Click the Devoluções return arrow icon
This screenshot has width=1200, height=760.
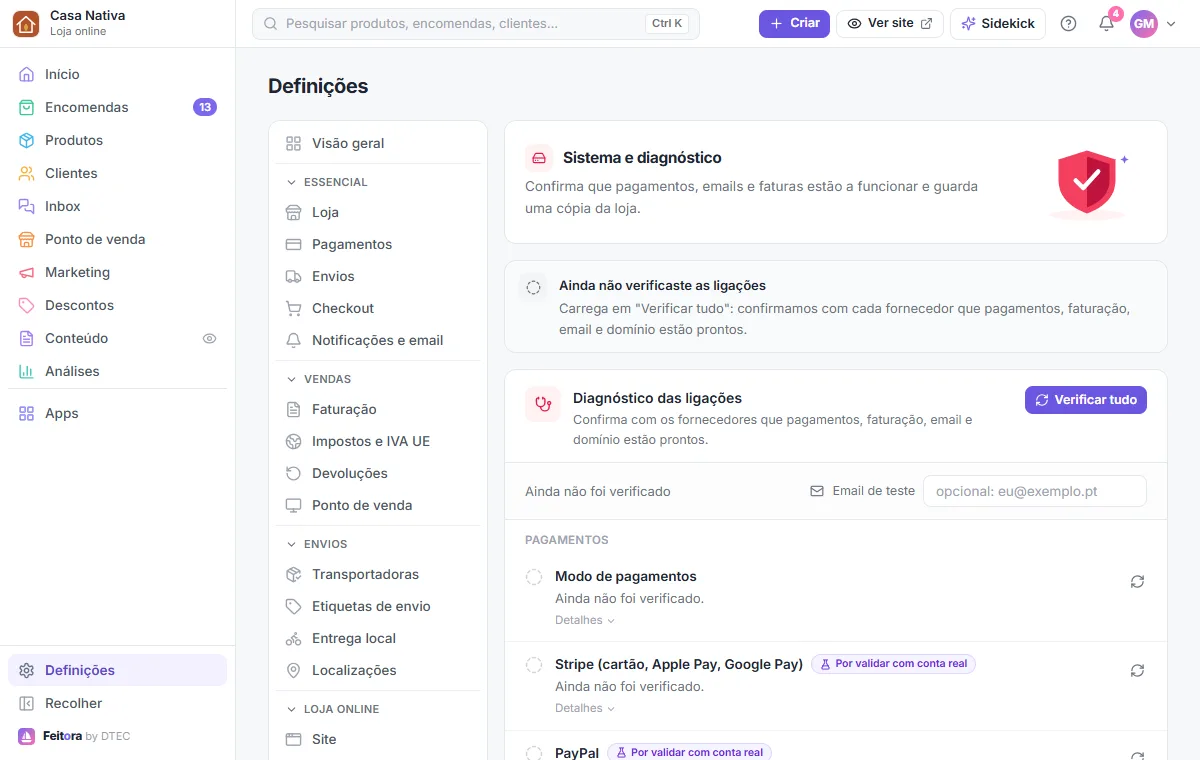click(293, 473)
